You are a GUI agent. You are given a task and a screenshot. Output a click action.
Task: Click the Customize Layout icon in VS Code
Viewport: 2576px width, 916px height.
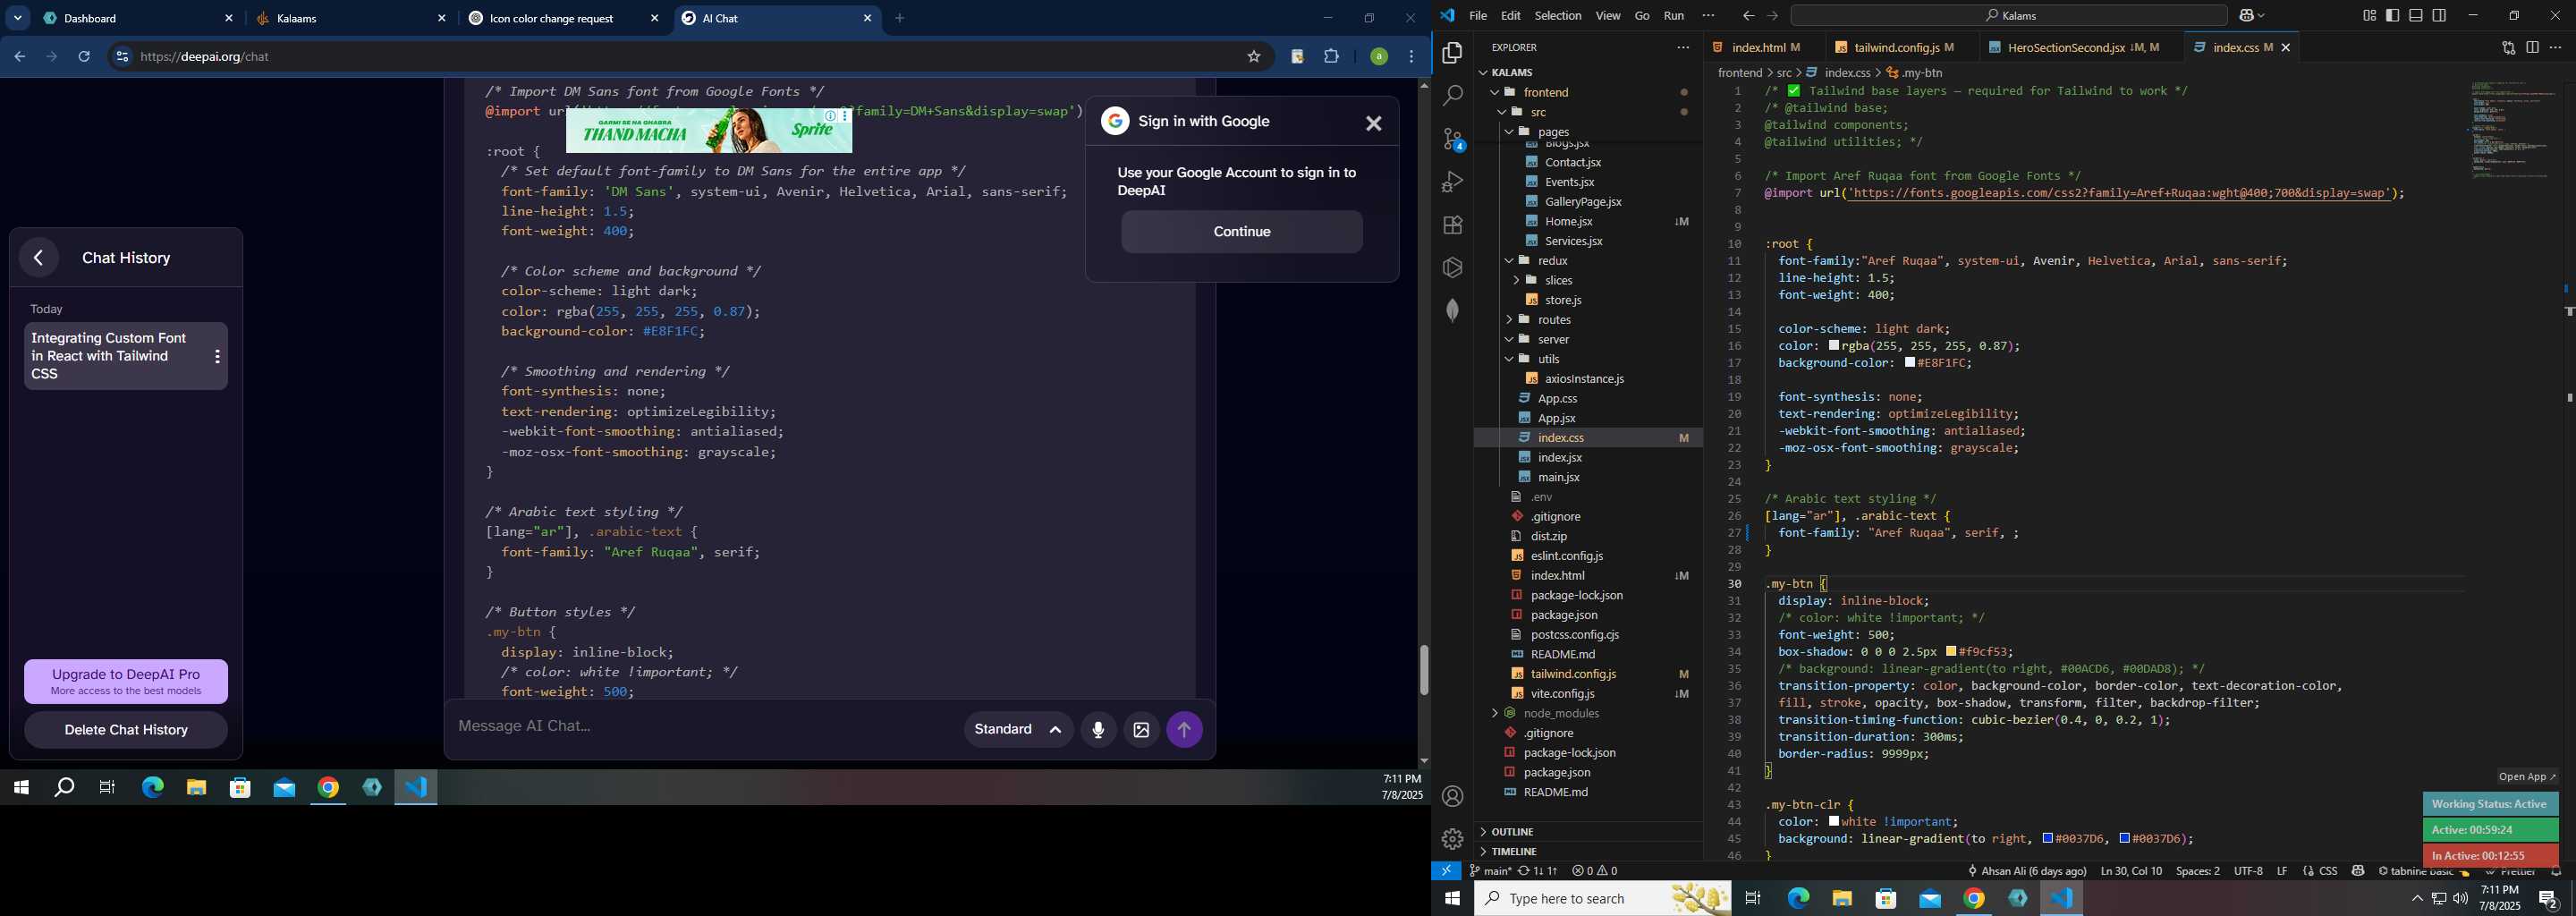tap(2369, 16)
